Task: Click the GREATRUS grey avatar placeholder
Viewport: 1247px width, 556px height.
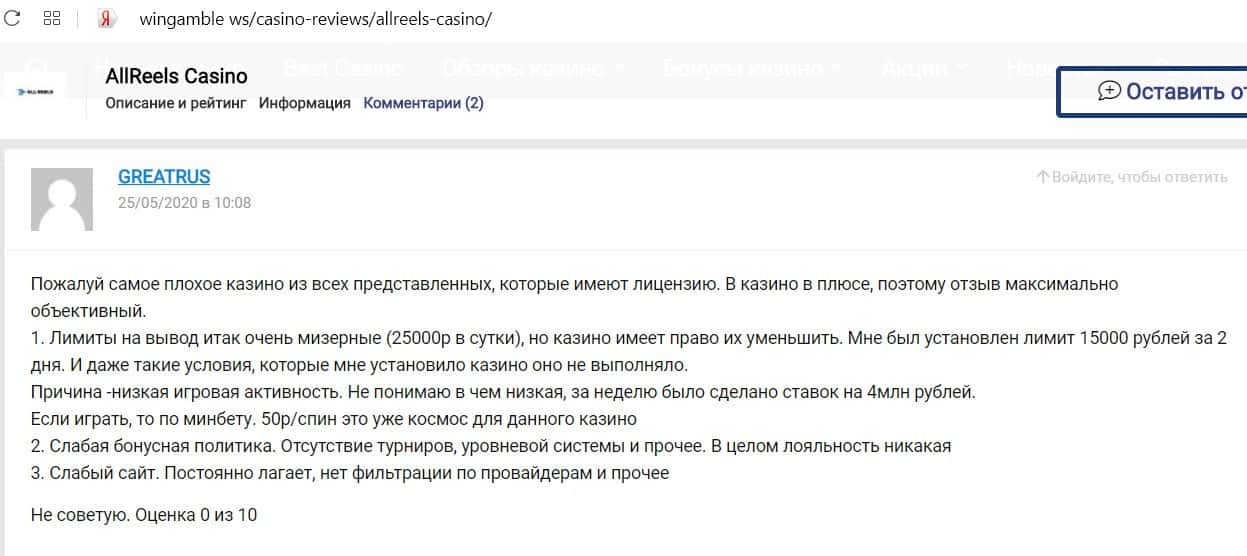Action: click(x=62, y=200)
